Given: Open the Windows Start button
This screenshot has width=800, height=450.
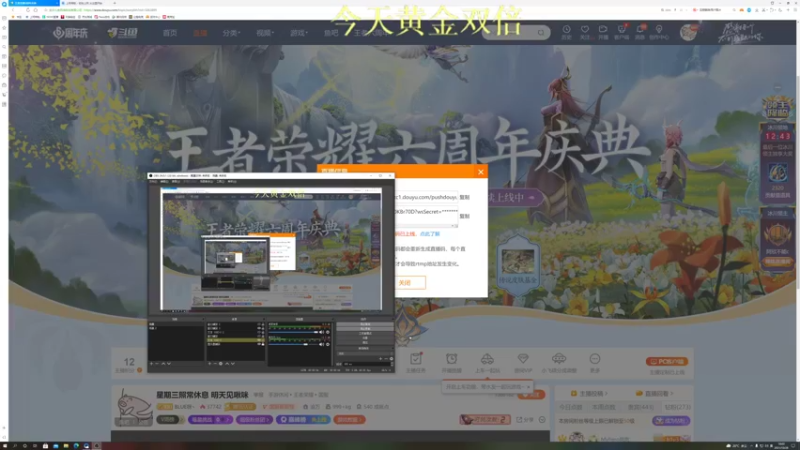Looking at the screenshot, I should coord(5,446).
